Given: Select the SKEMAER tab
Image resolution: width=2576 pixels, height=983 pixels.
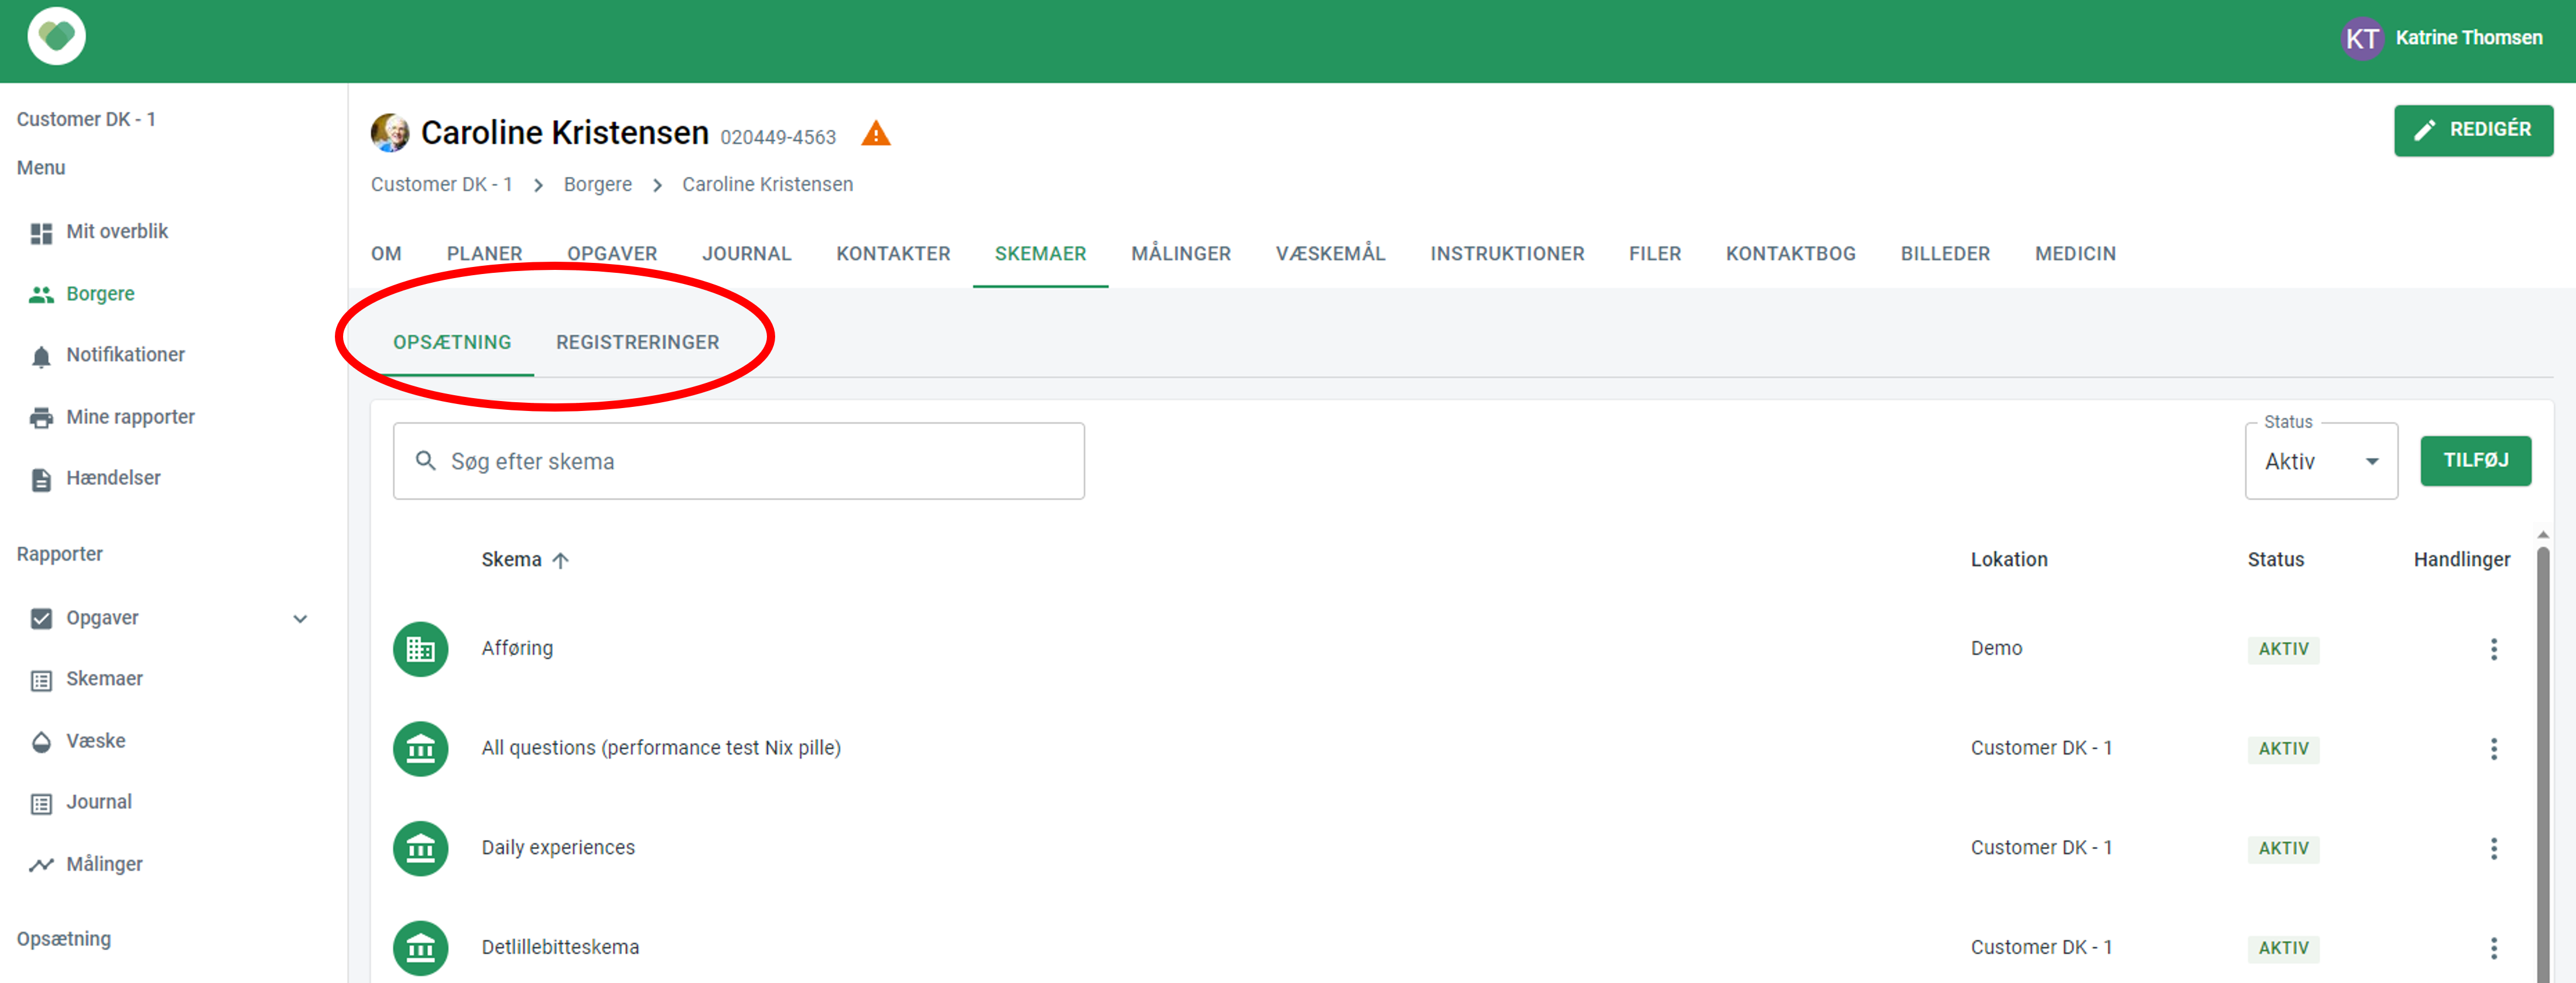Looking at the screenshot, I should click(1040, 254).
